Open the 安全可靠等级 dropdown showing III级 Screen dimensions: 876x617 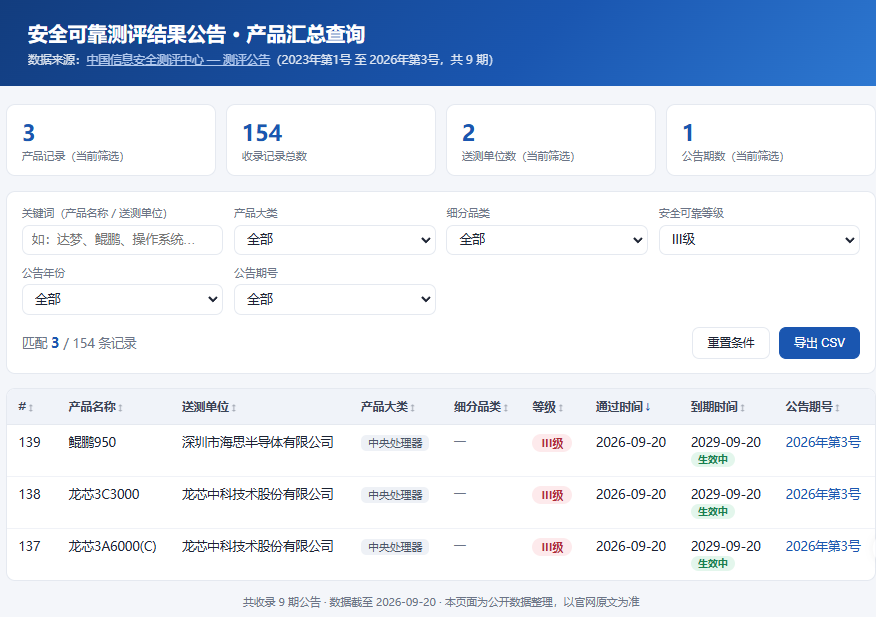(x=759, y=240)
